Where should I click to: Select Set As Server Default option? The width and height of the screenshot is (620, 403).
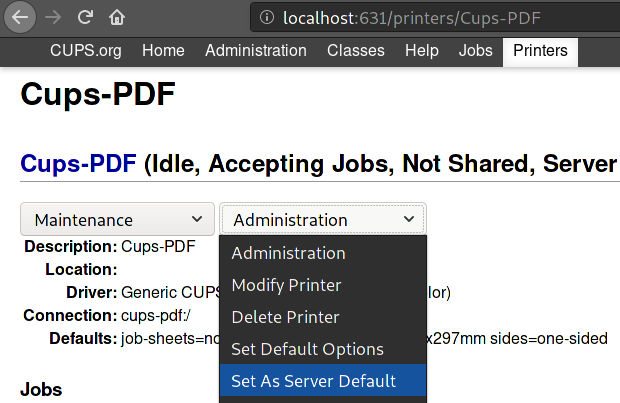(x=323, y=381)
